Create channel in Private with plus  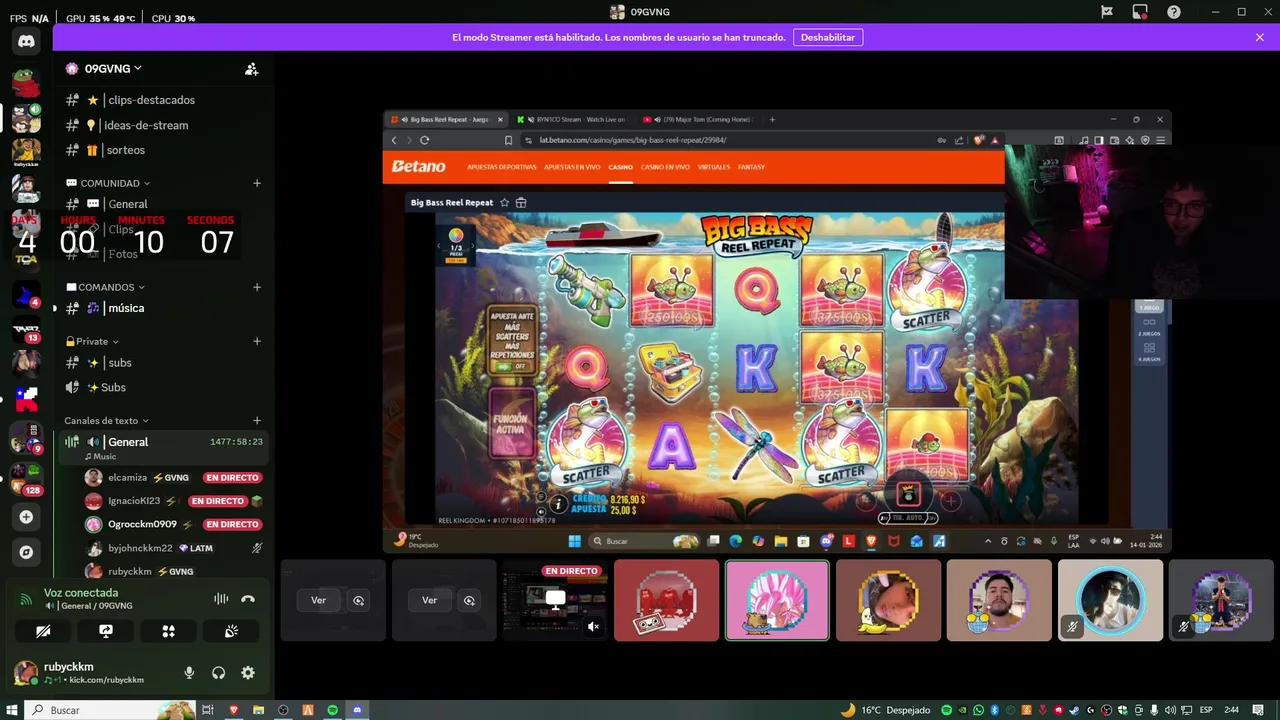(x=257, y=341)
